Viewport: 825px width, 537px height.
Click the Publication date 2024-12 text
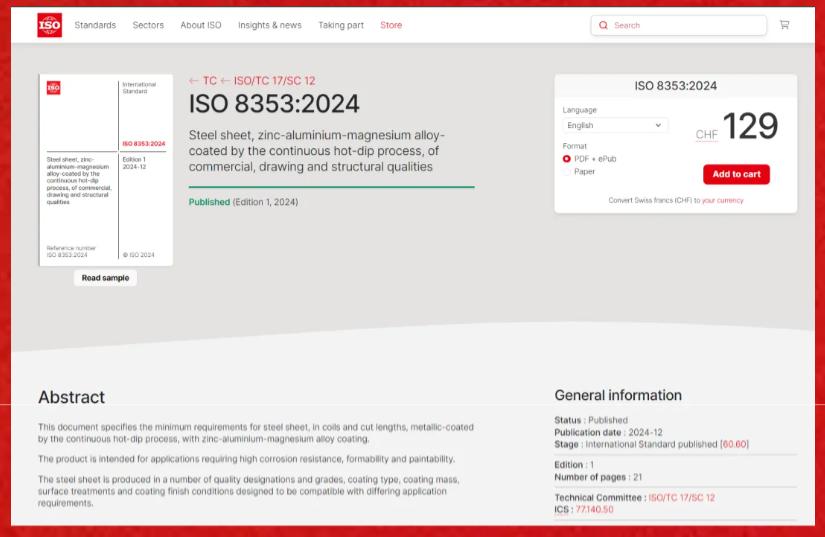click(608, 432)
